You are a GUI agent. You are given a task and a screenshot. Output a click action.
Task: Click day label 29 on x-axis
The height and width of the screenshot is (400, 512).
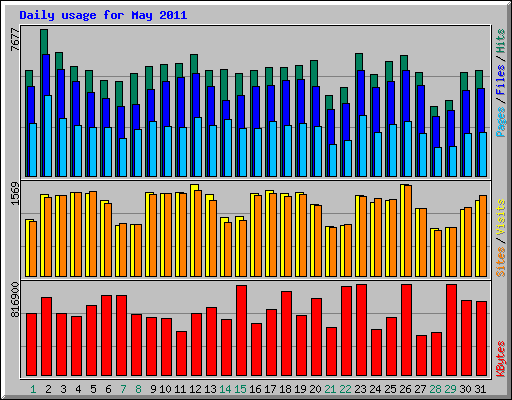[450, 389]
